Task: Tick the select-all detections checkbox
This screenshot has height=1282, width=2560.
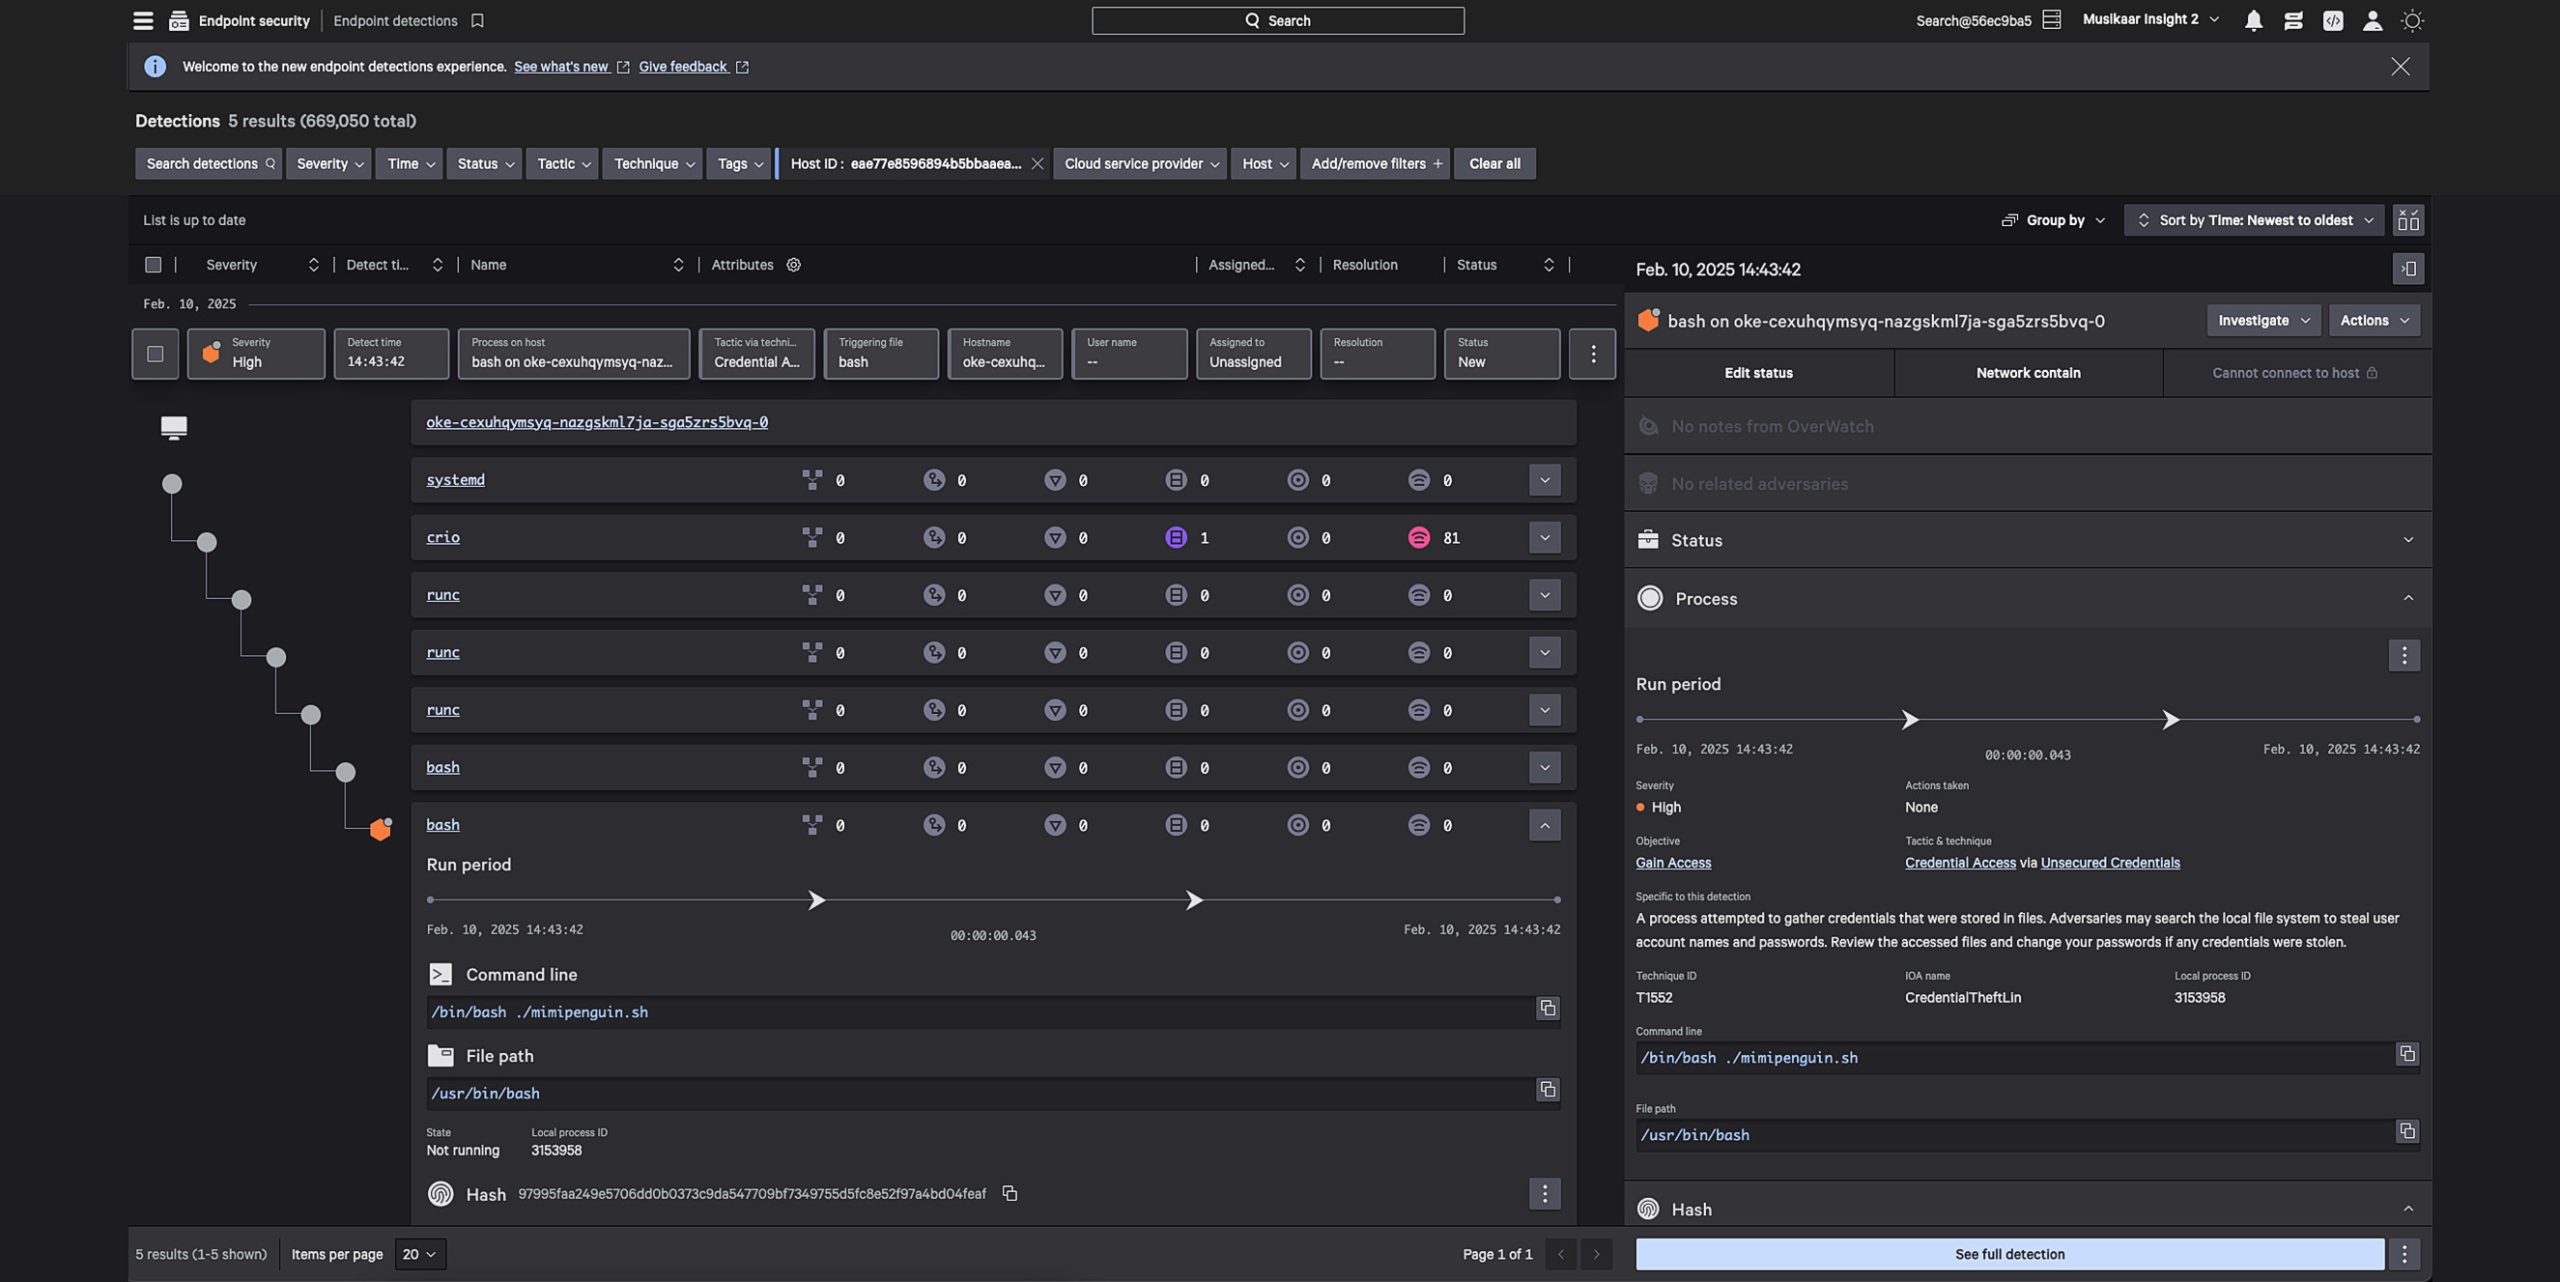Action: (153, 264)
